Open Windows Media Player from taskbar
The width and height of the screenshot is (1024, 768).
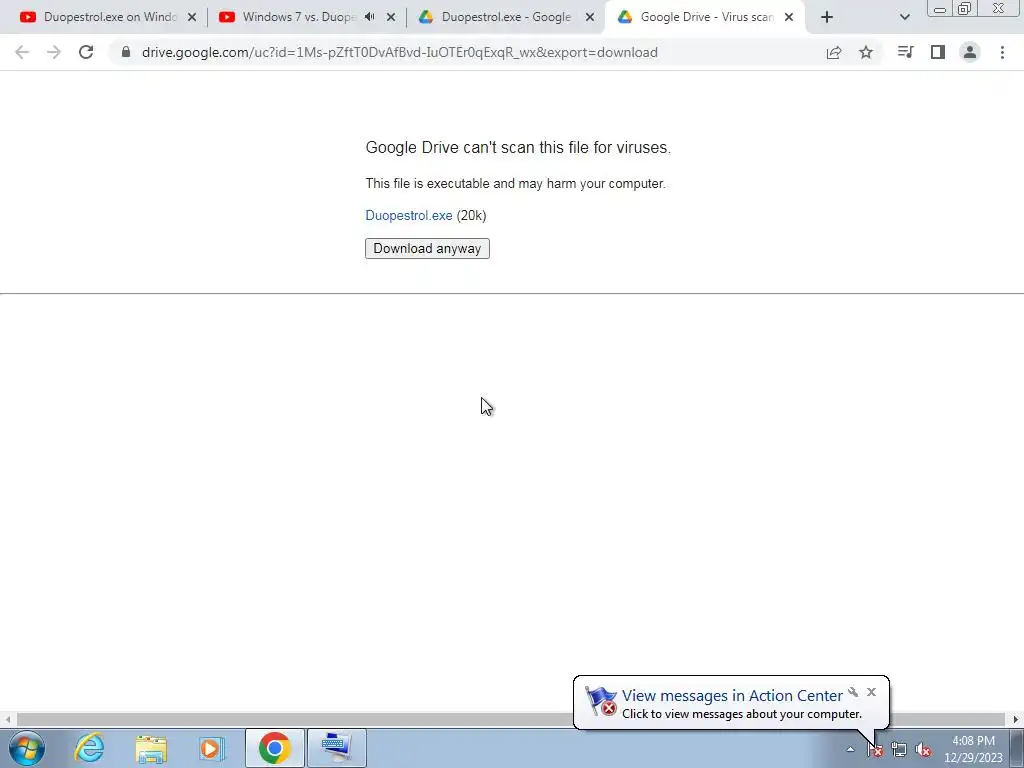coord(212,748)
